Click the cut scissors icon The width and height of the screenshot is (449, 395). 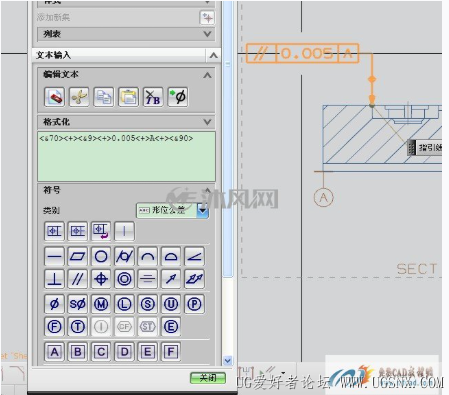(x=79, y=97)
